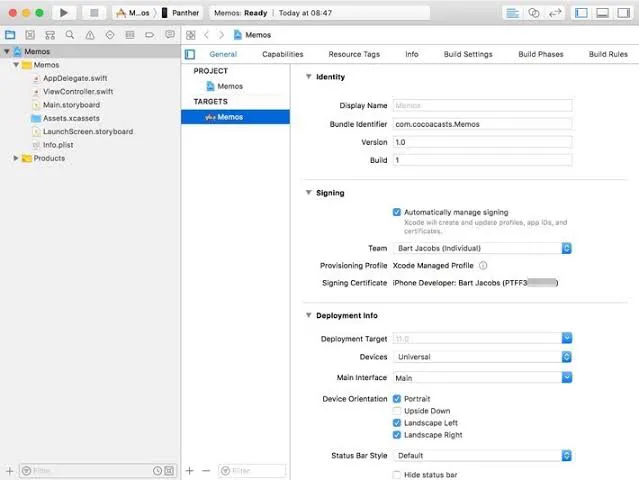Screen dimensions: 639x480
Task: Switch to the Capabilities tab
Action: pyautogui.click(x=283, y=54)
